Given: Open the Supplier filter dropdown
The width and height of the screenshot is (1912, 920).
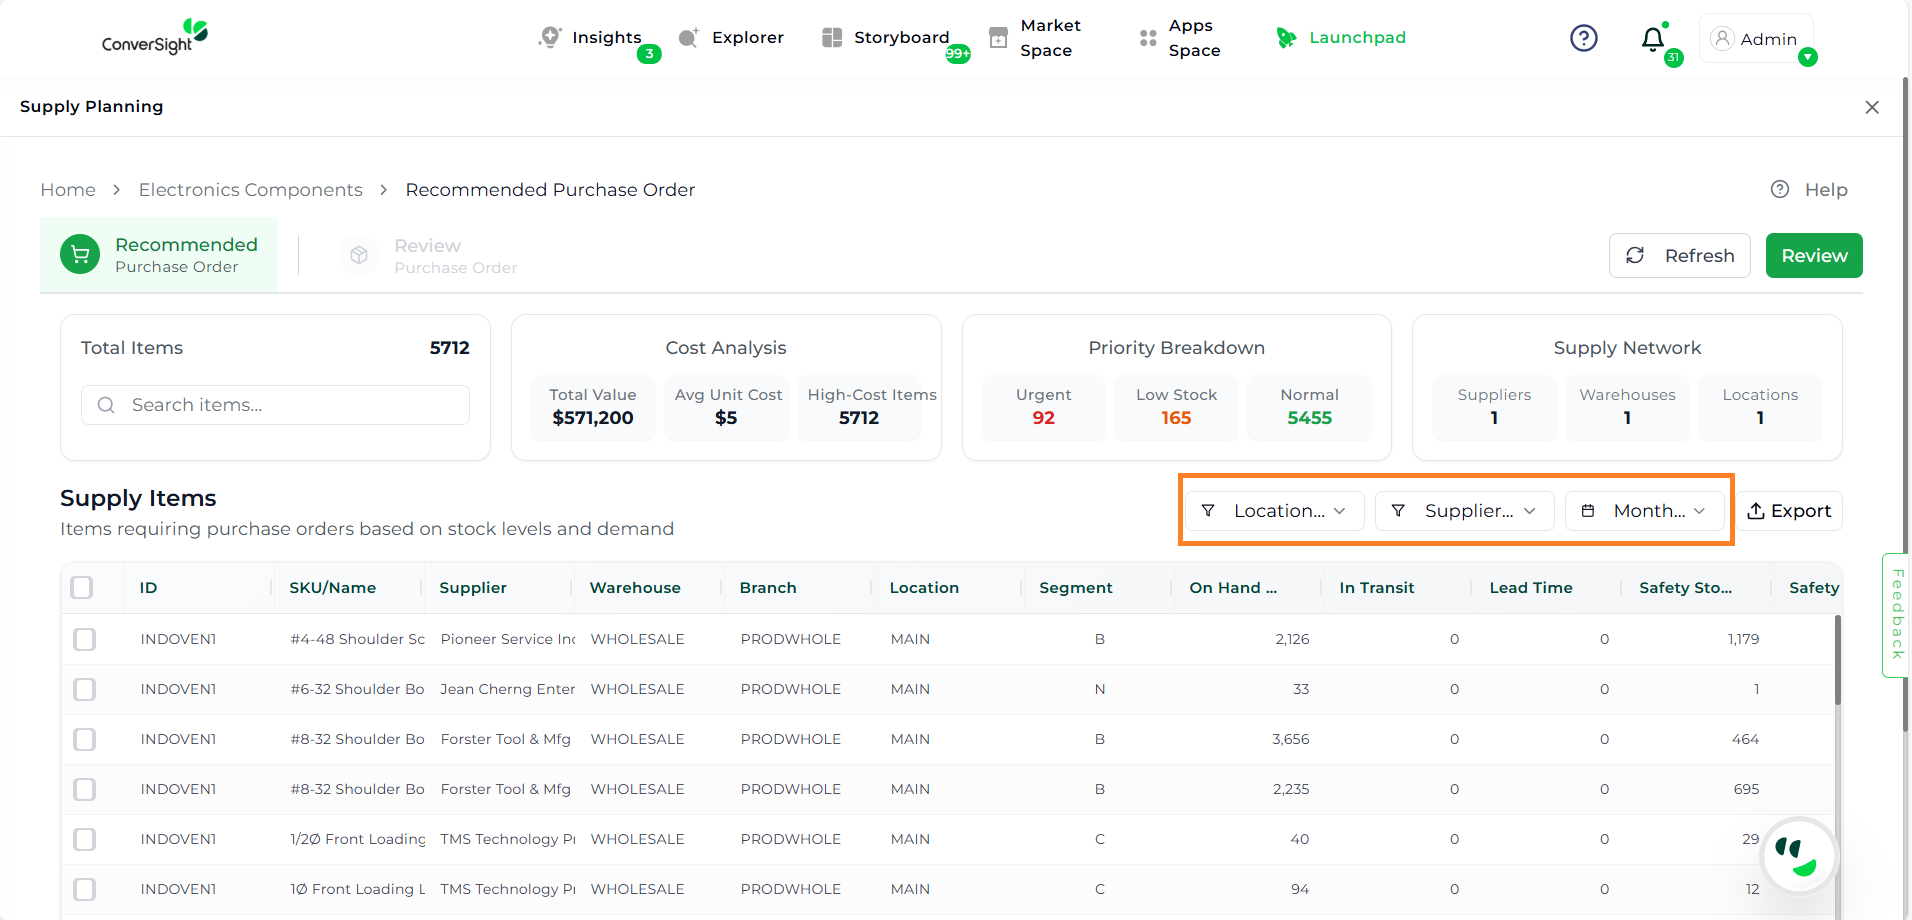Looking at the screenshot, I should (x=1463, y=511).
